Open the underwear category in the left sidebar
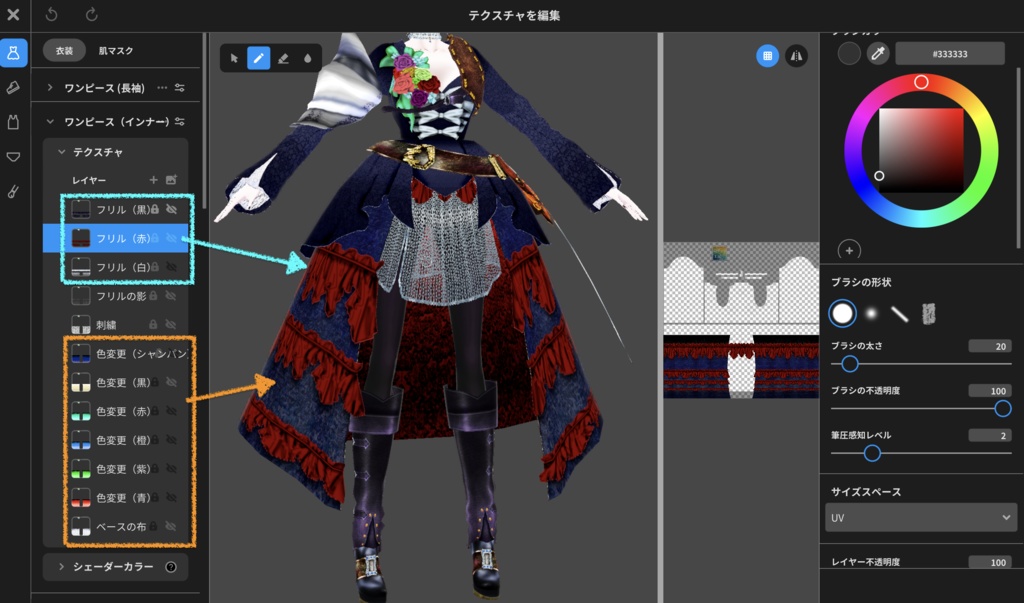Image resolution: width=1024 pixels, height=603 pixels. 13,157
